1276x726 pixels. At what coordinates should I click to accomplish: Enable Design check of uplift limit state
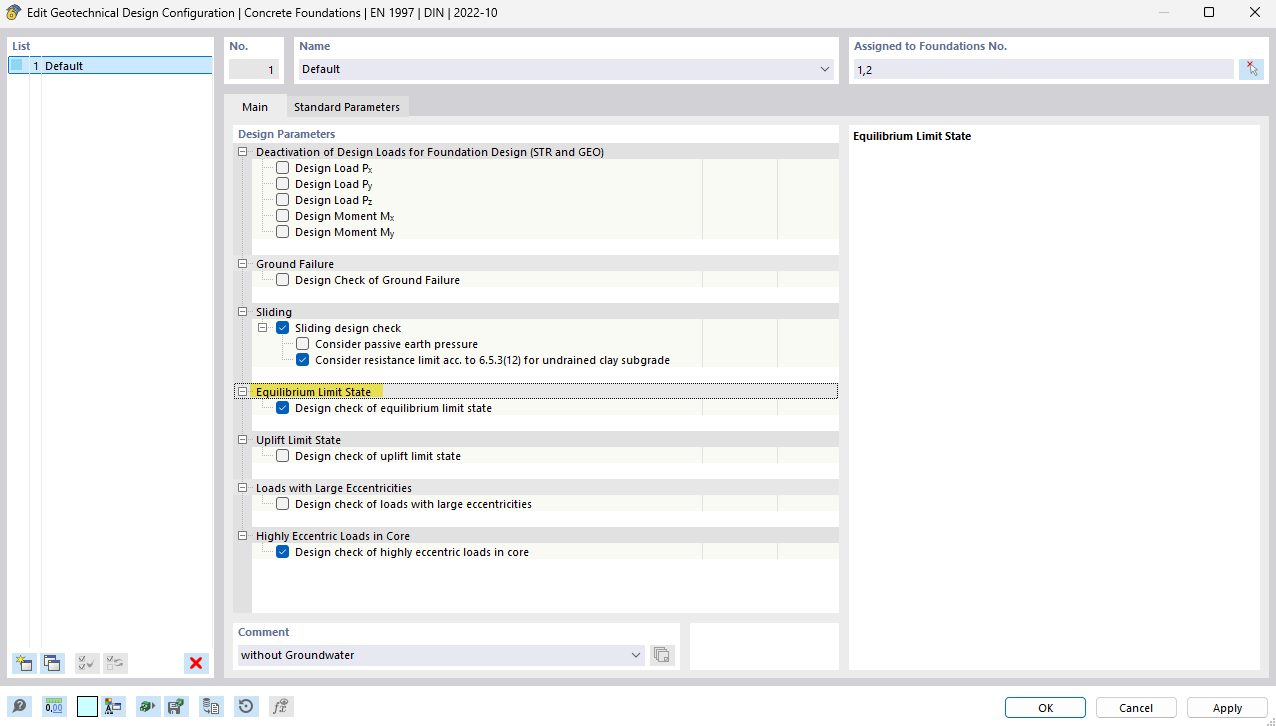click(283, 456)
